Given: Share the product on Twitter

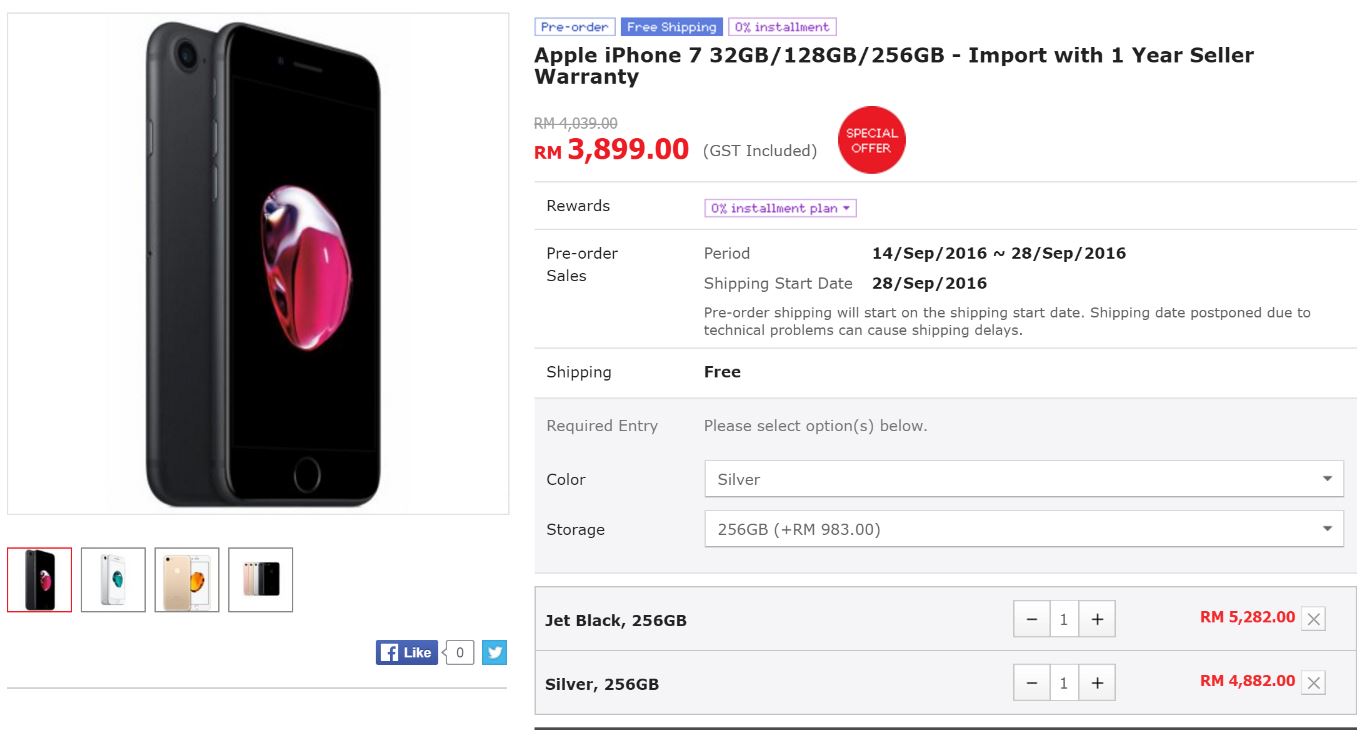Looking at the screenshot, I should [x=494, y=653].
